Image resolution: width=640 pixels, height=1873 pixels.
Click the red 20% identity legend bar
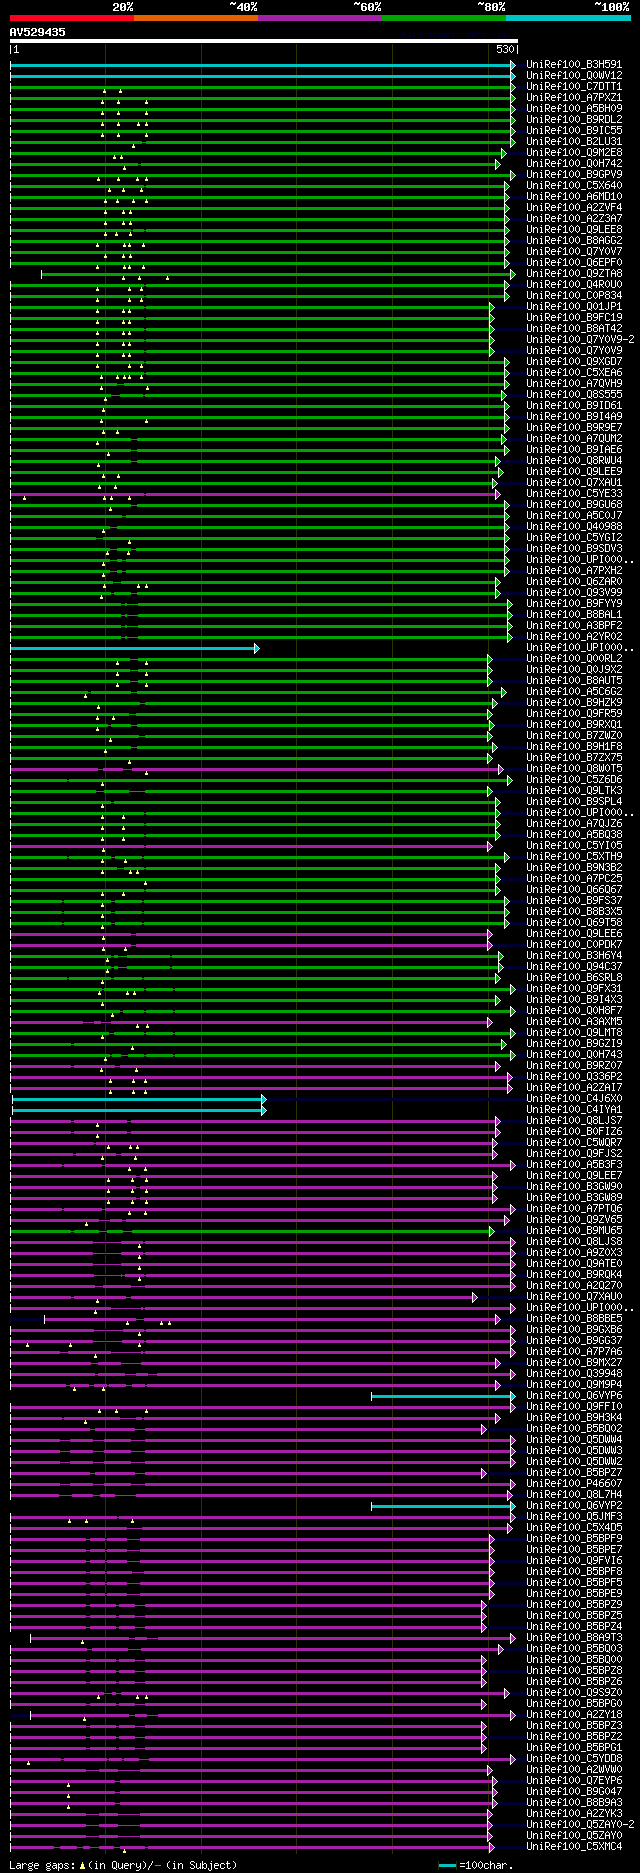pos(71,18)
